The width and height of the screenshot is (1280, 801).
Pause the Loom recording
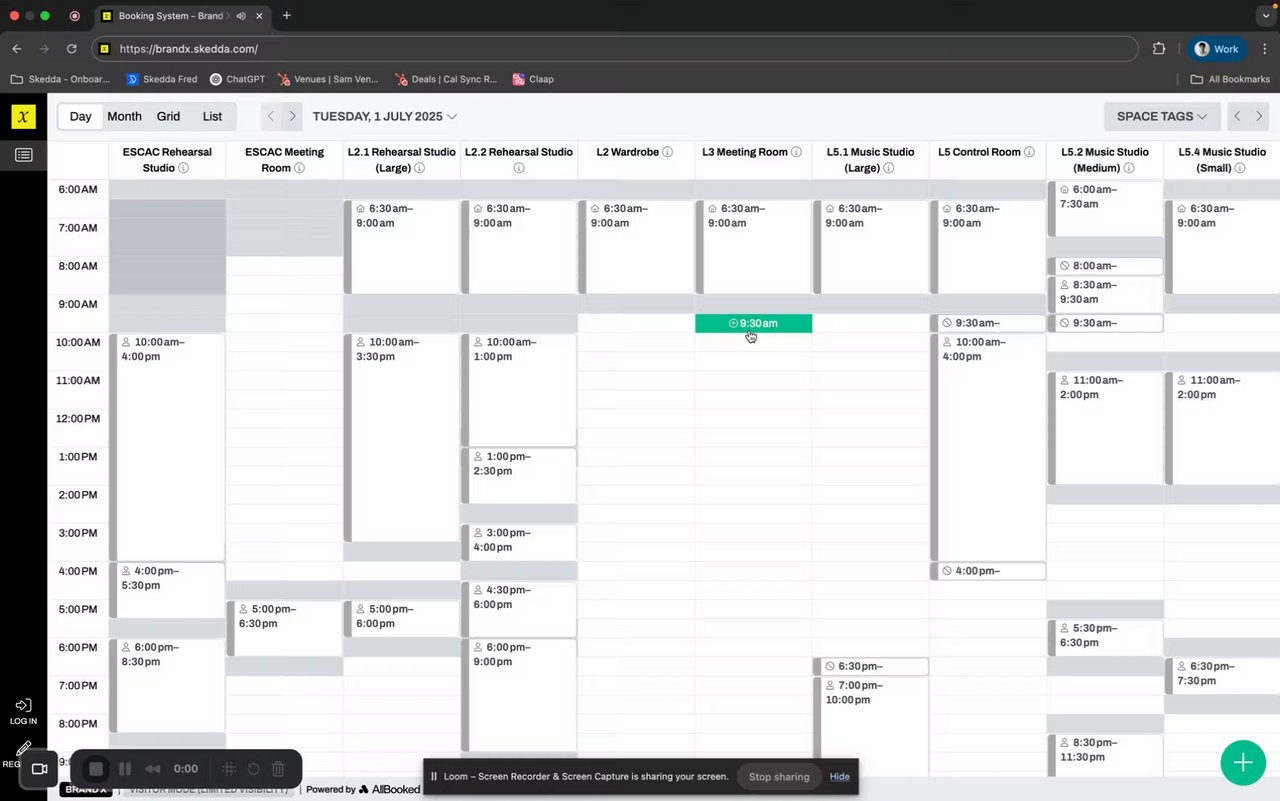(125, 769)
